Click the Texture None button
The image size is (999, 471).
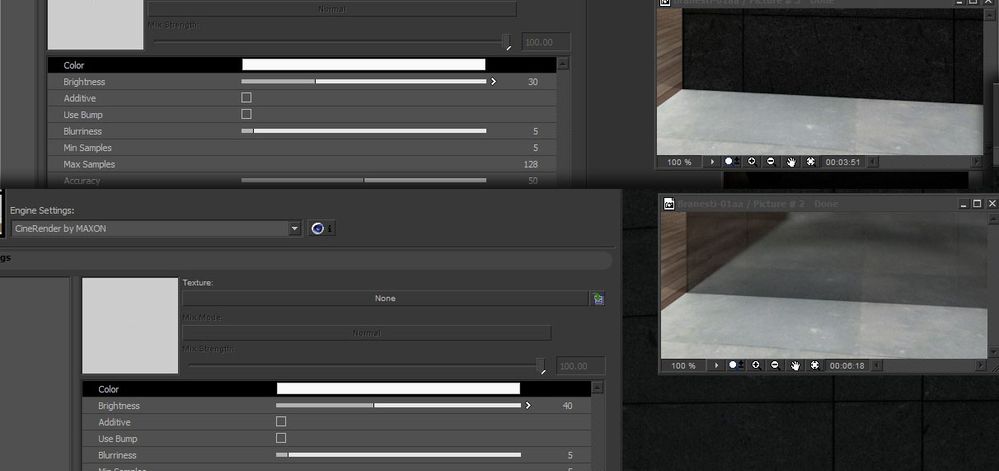[385, 298]
